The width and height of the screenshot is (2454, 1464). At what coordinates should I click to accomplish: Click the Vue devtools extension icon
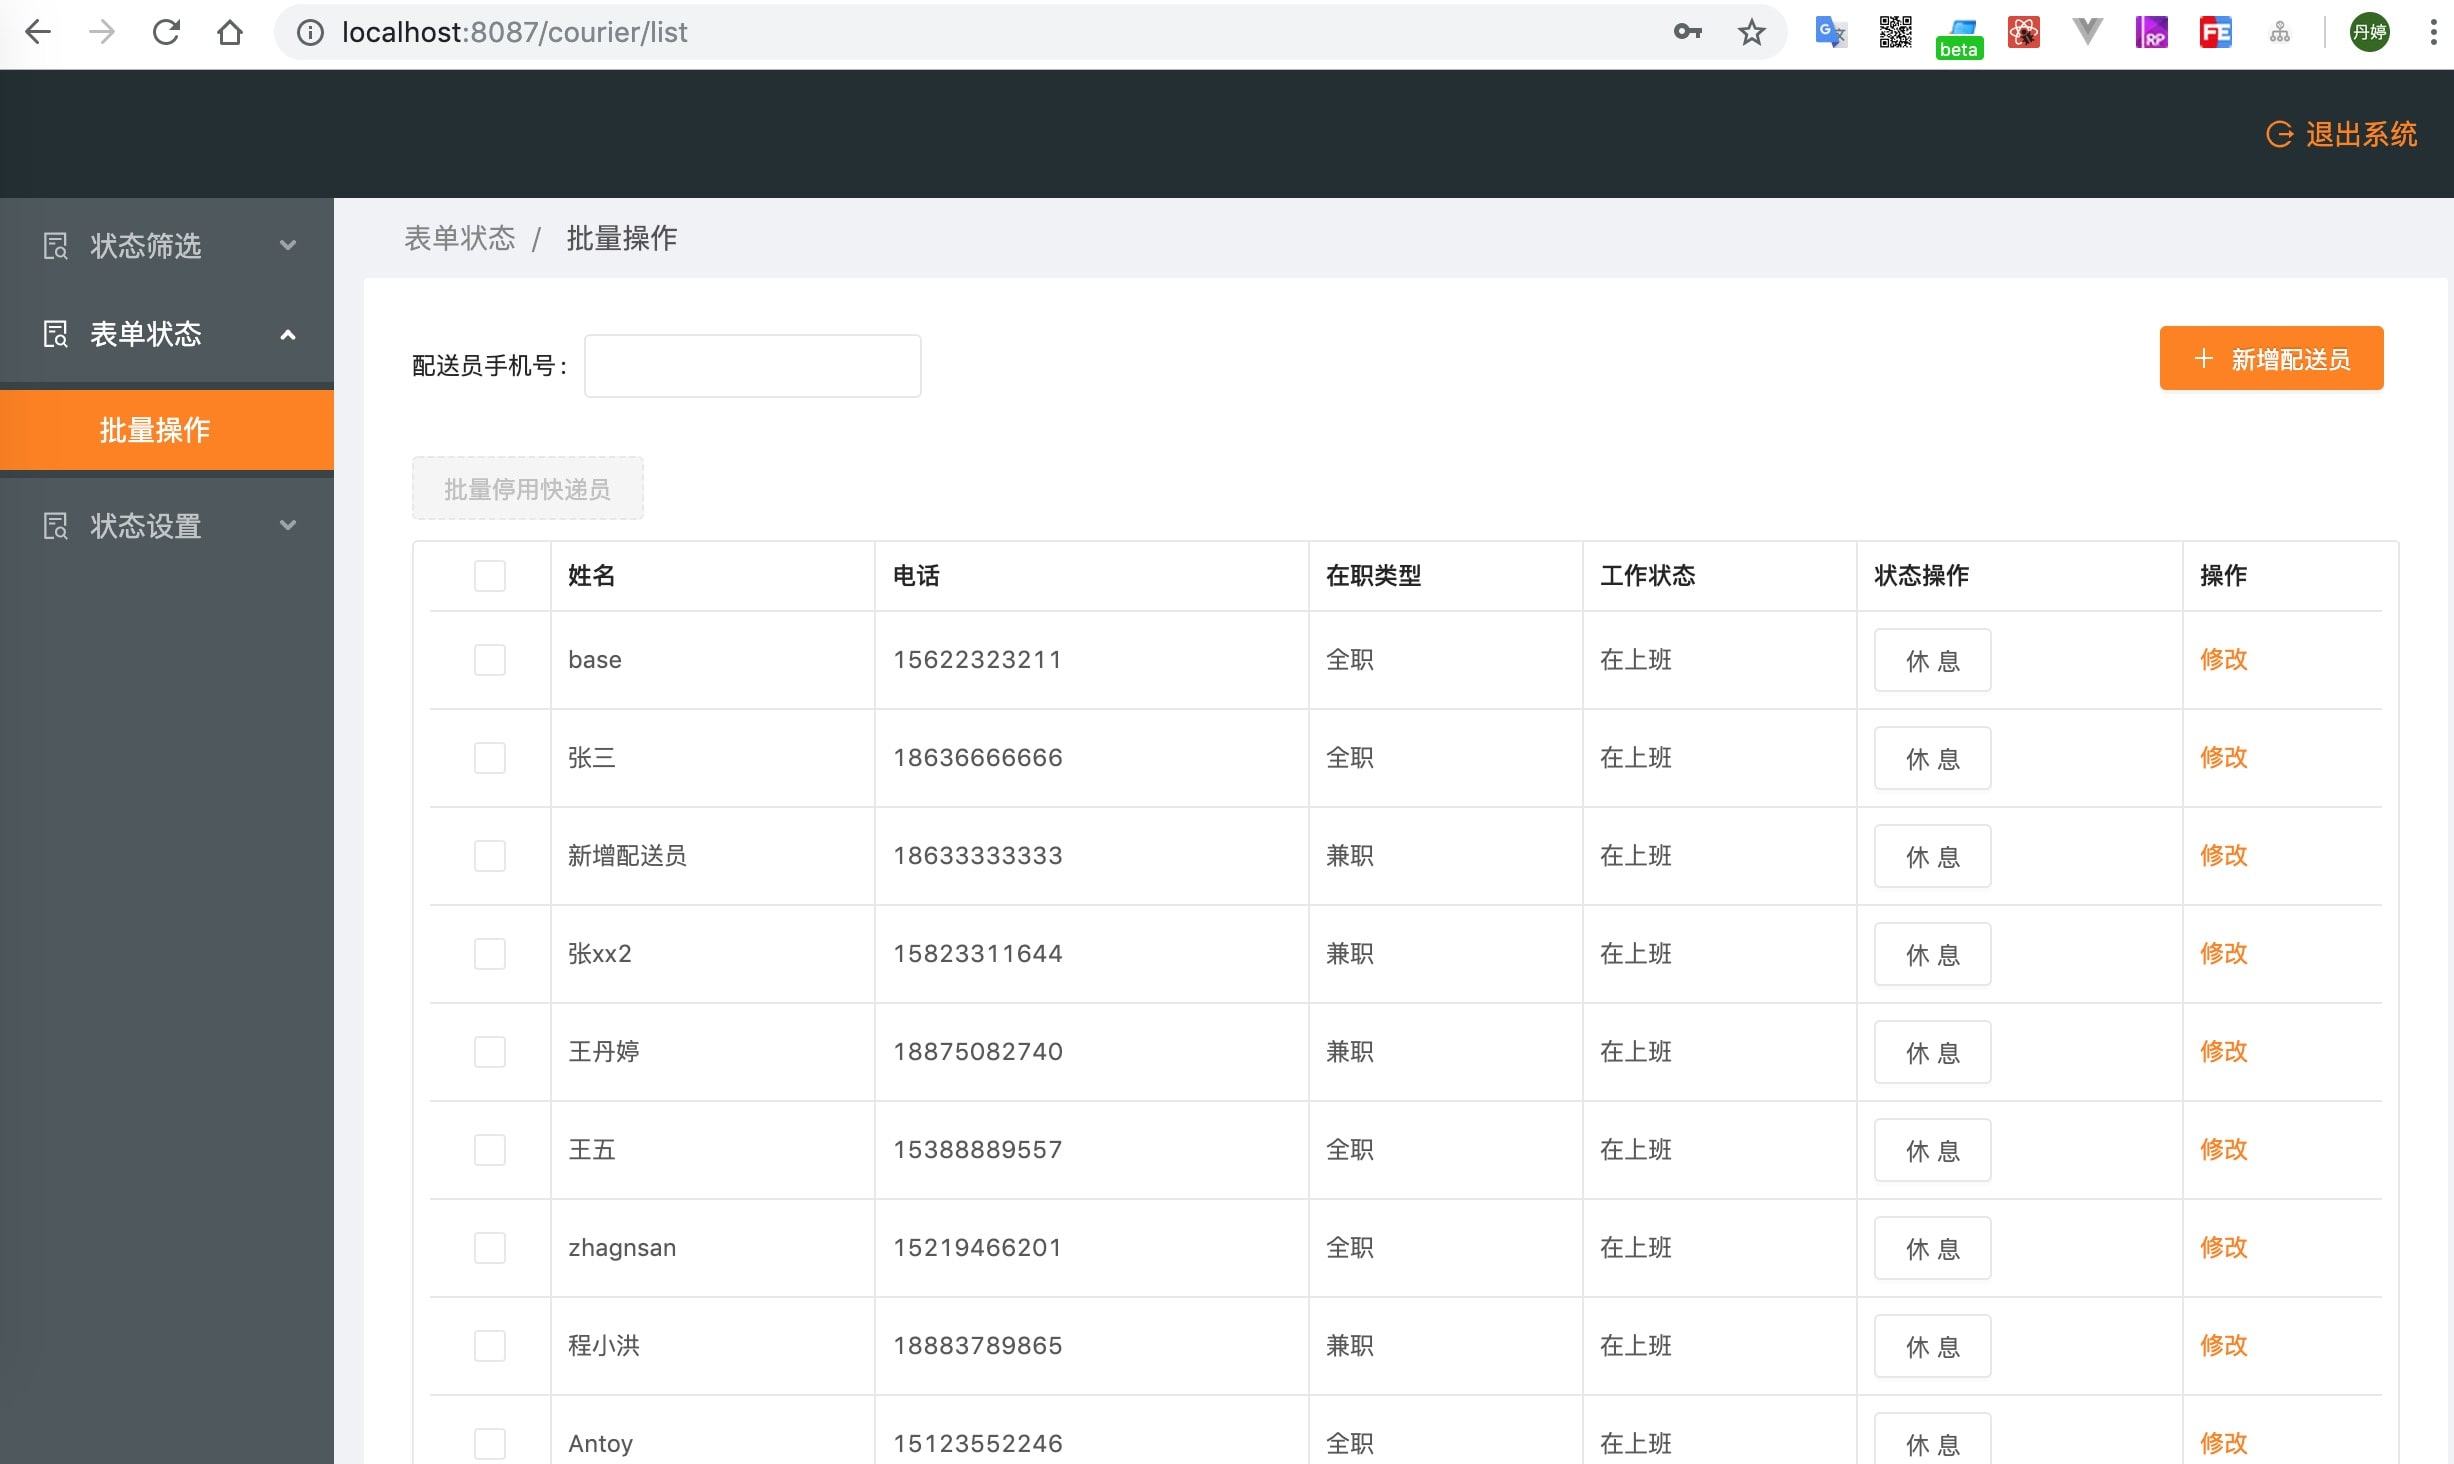click(x=2087, y=32)
